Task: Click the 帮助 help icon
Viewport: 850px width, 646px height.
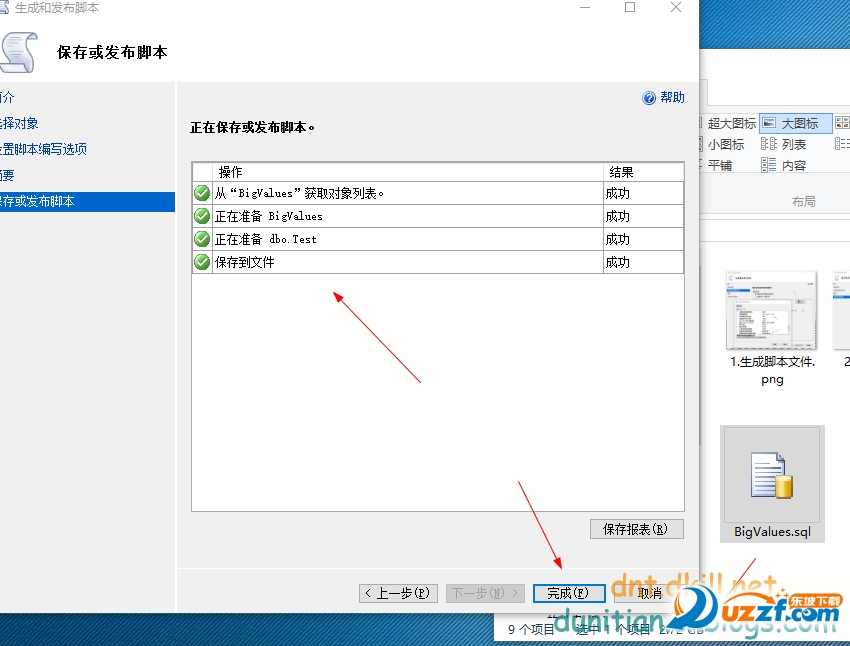Action: (x=650, y=98)
